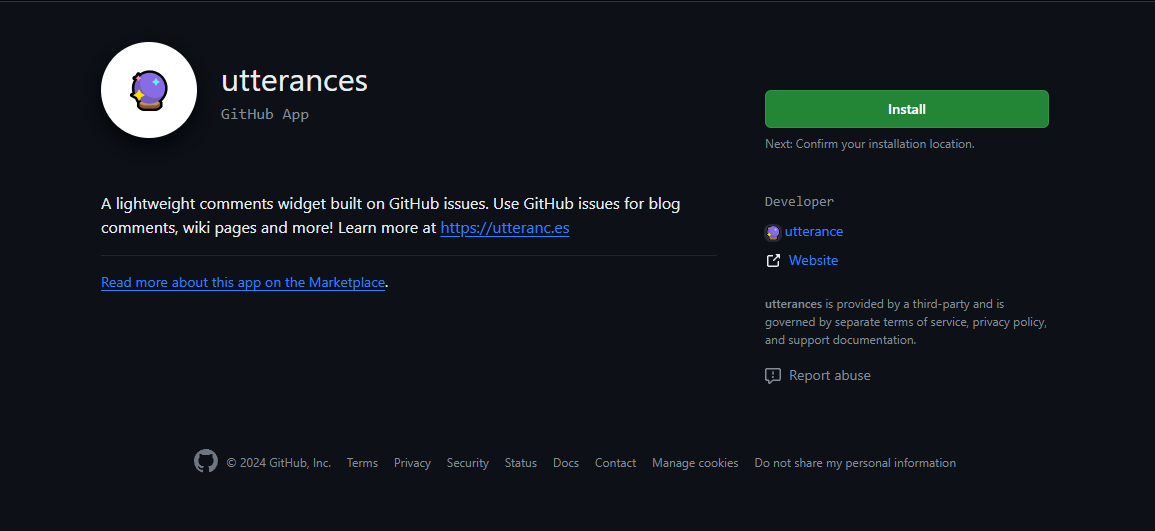Open Contact footer link

coord(615,463)
